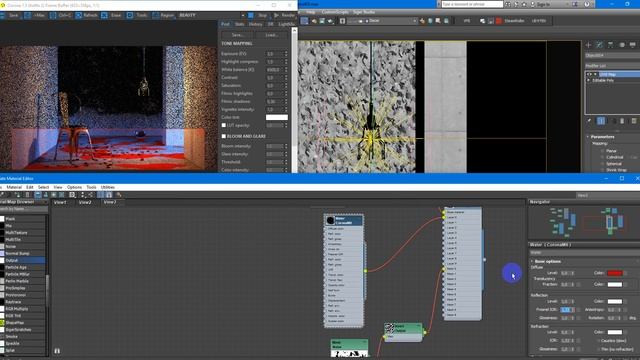
Task: Click Configure Modifier Sets icon
Action: [633, 121]
